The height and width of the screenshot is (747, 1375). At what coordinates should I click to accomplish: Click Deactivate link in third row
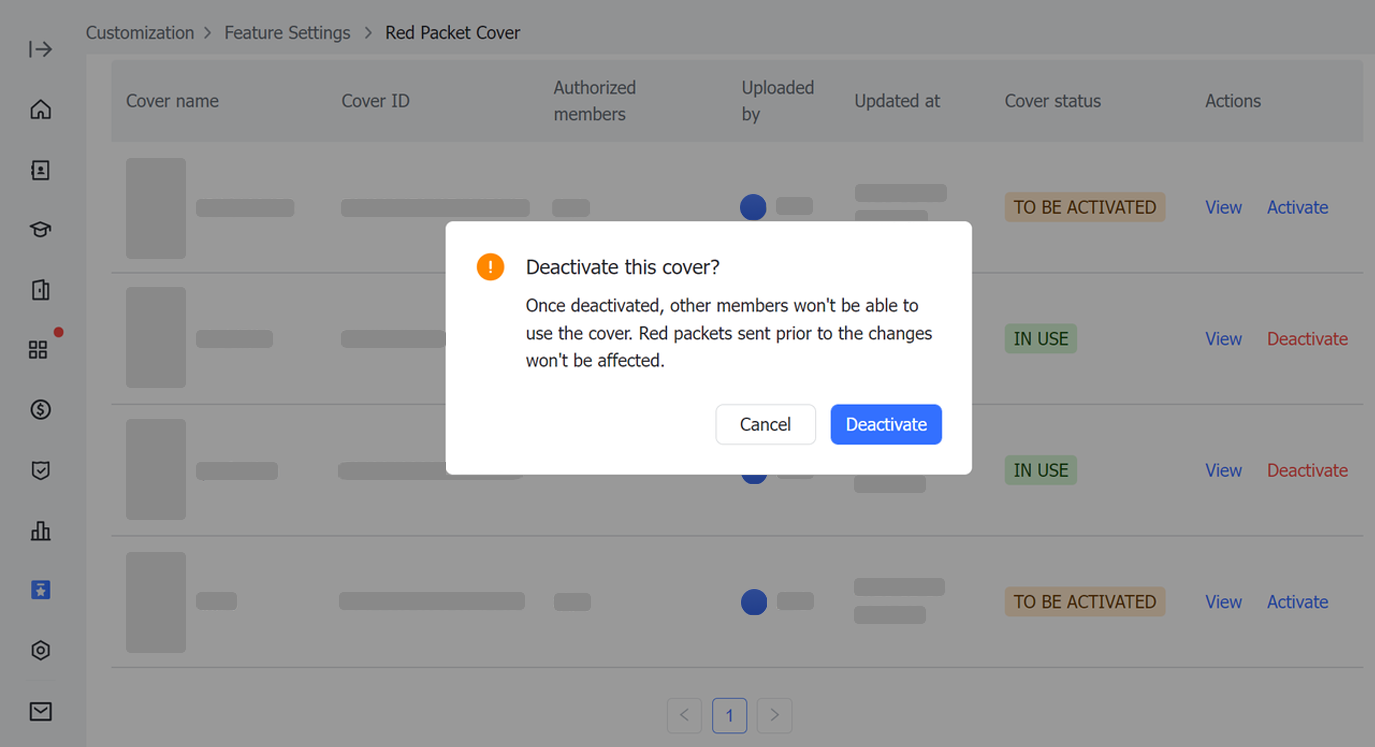click(1307, 470)
